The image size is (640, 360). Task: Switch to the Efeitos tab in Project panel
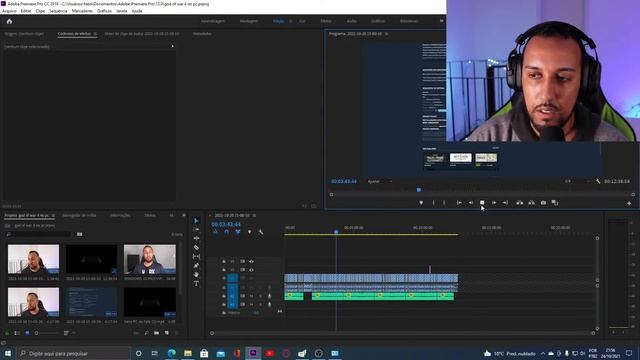pyautogui.click(x=150, y=215)
